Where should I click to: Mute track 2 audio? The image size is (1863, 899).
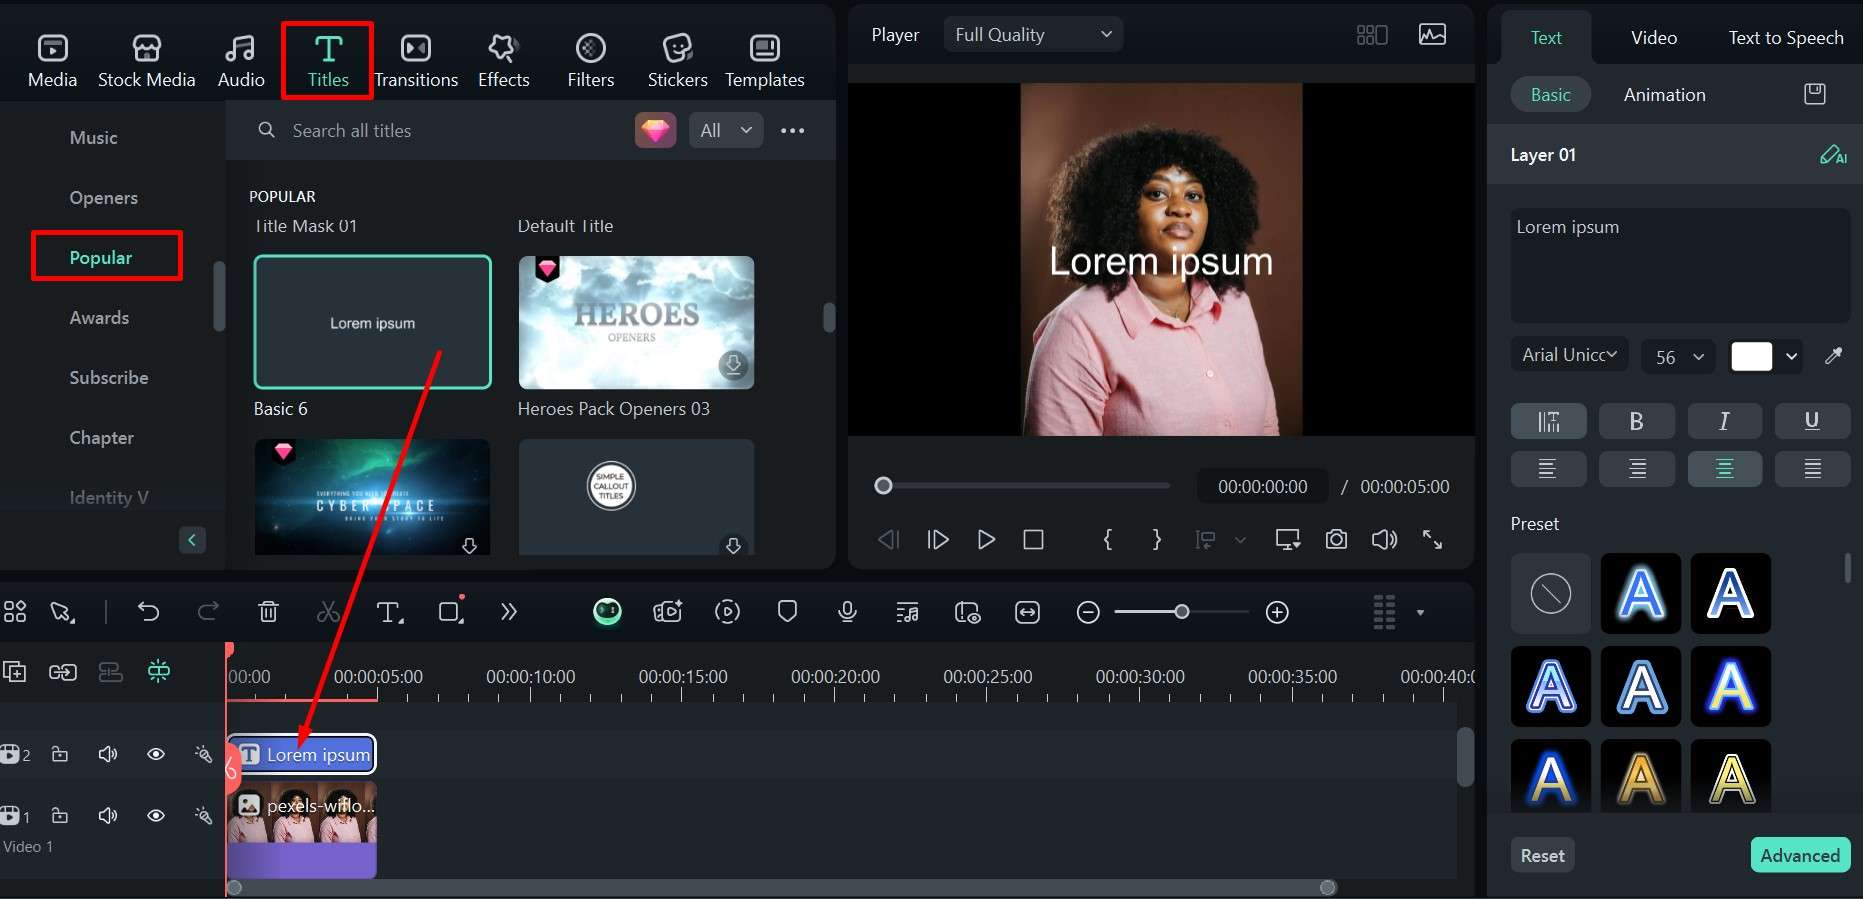click(108, 754)
